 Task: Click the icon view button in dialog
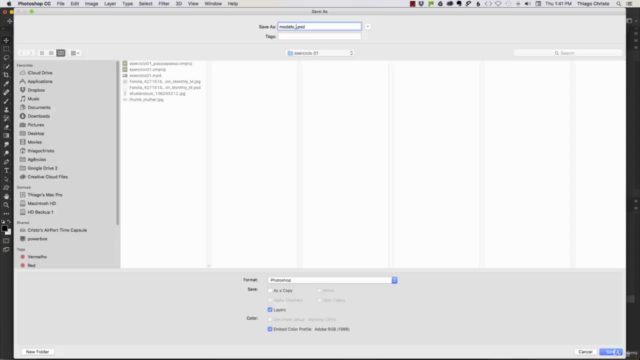tap(42, 53)
